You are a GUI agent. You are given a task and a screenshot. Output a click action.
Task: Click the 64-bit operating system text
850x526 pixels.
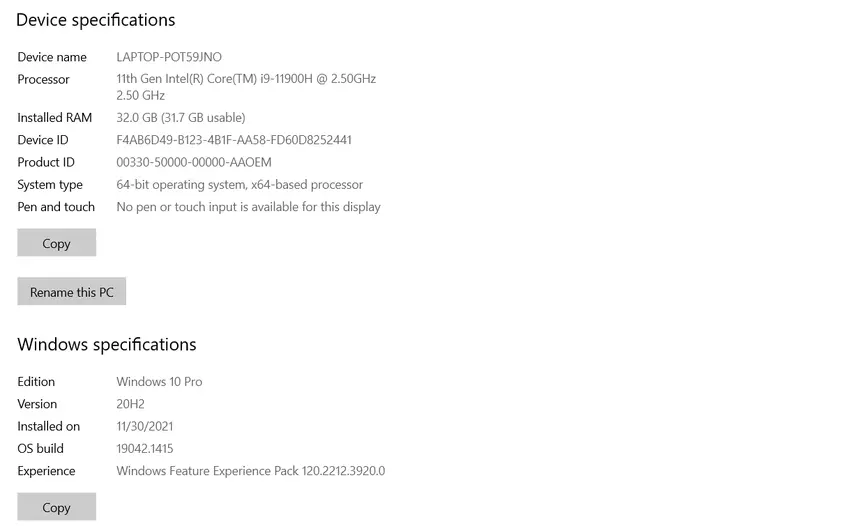point(239,185)
